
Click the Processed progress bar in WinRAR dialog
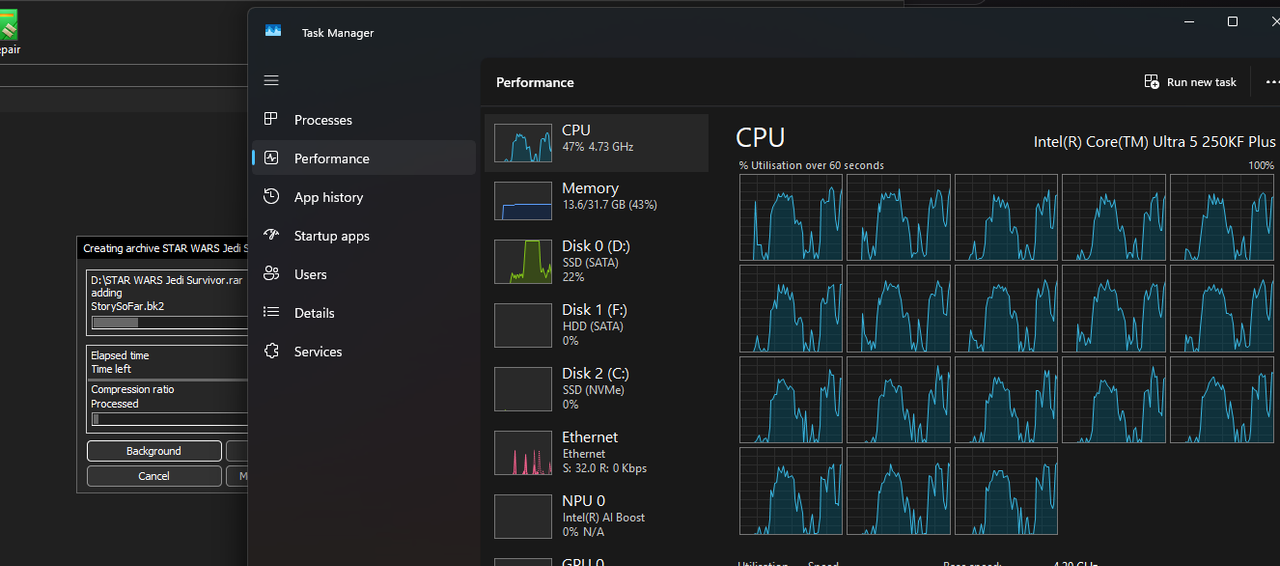[169, 420]
